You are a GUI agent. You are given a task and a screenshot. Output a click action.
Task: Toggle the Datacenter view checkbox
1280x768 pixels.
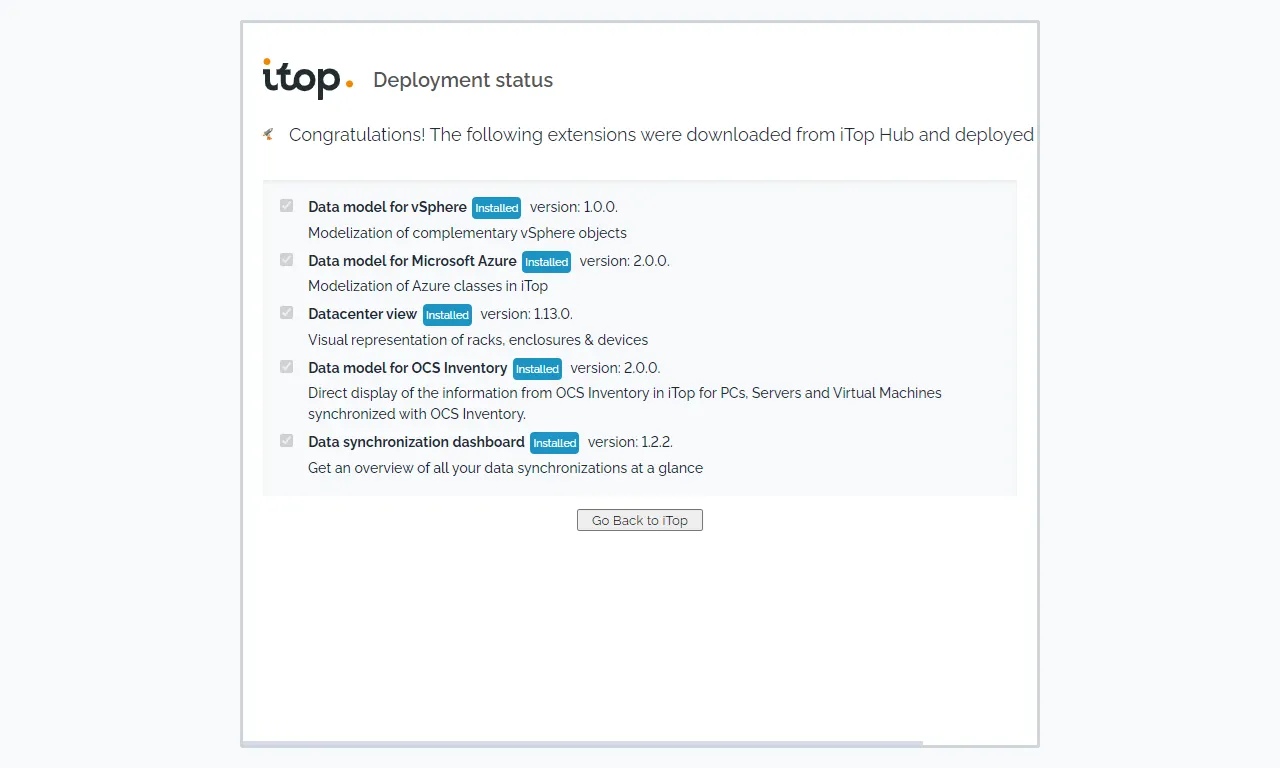coord(287,313)
